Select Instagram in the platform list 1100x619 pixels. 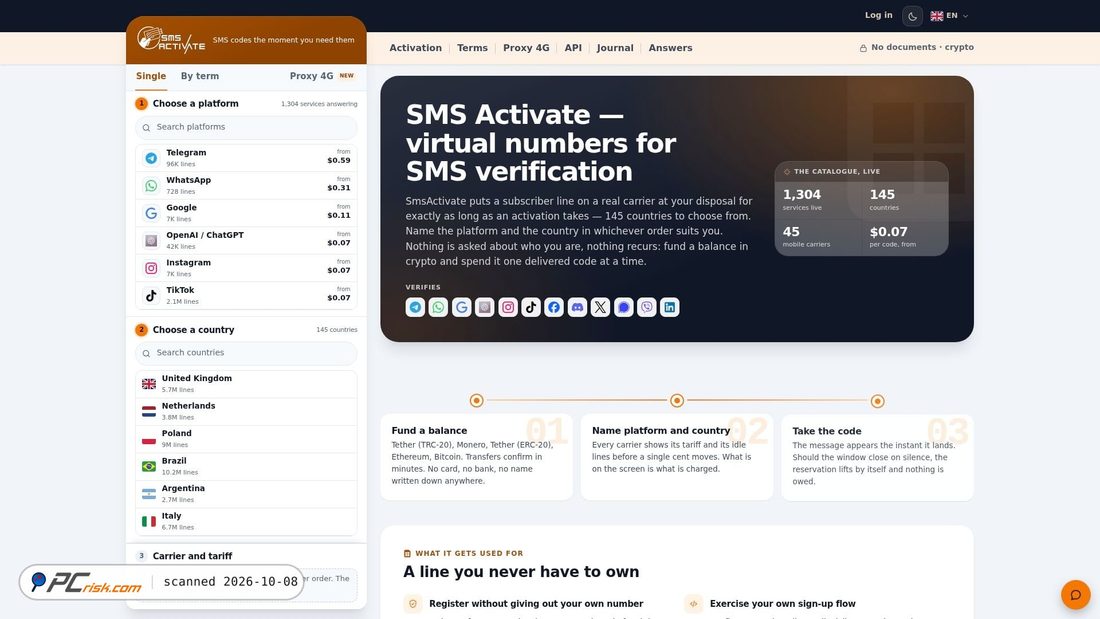[x=246, y=267]
